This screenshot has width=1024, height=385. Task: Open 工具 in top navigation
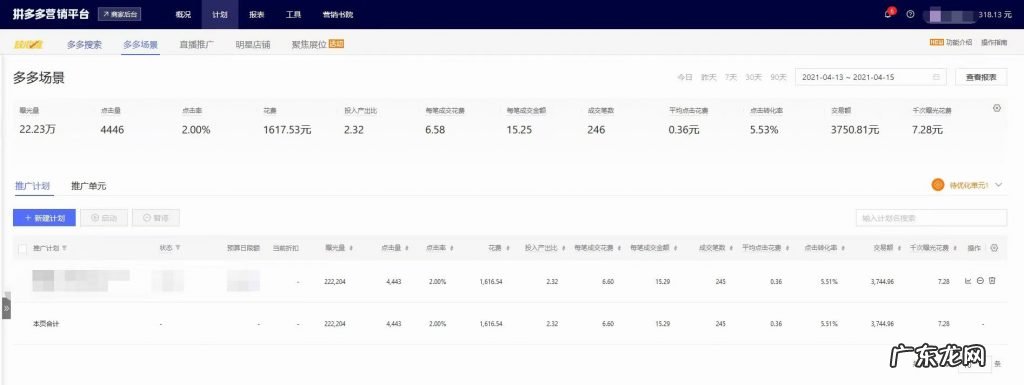point(293,14)
